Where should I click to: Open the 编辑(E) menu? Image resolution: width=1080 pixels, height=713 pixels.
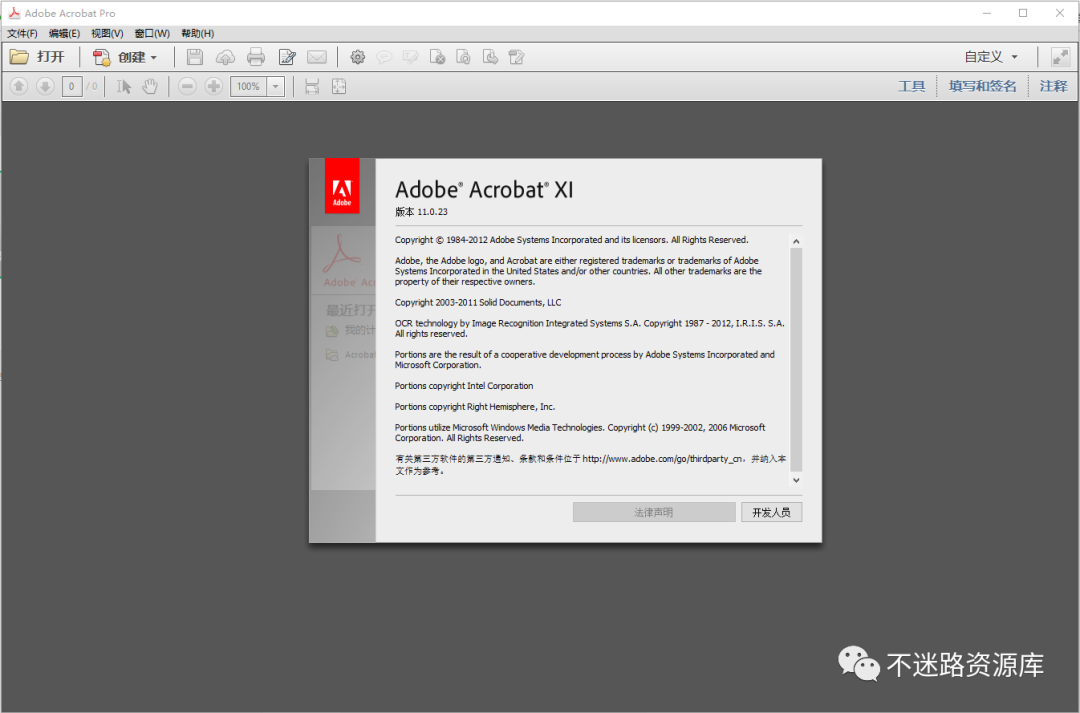[64, 33]
